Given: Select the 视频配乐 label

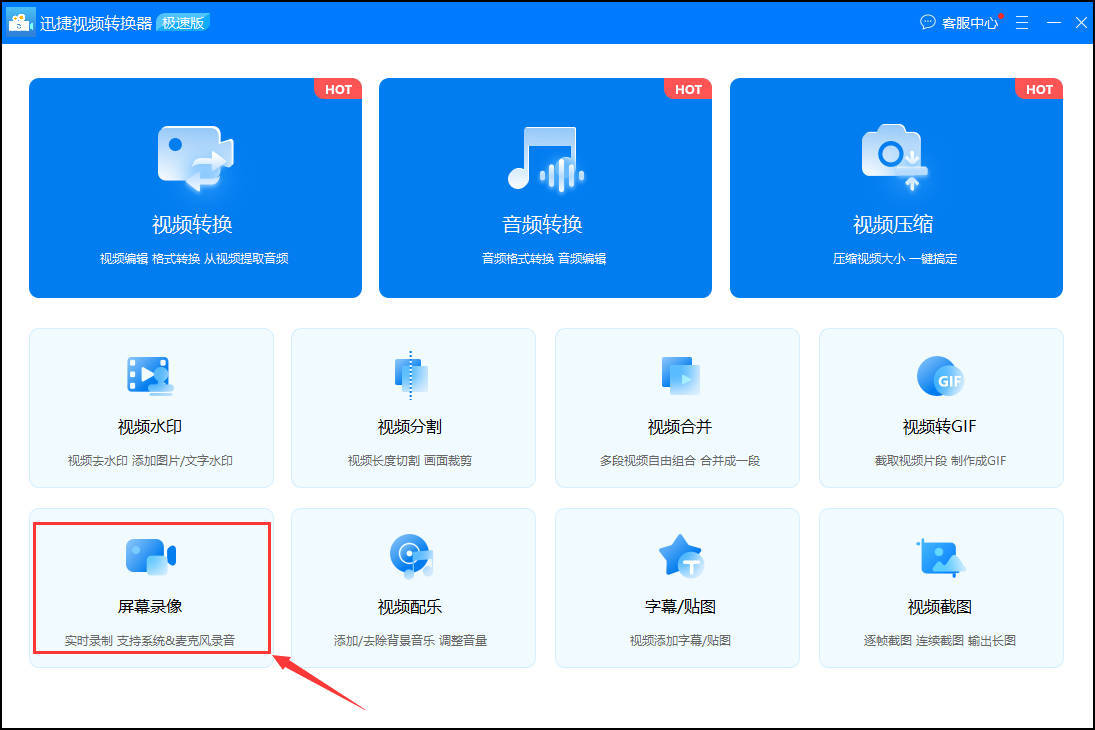Looking at the screenshot, I should point(410,607).
